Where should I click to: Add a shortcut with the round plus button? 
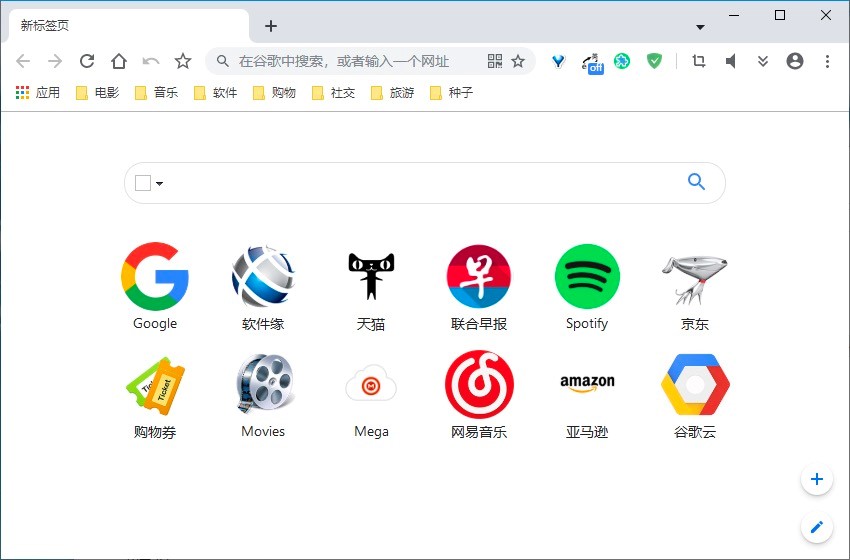tap(817, 479)
